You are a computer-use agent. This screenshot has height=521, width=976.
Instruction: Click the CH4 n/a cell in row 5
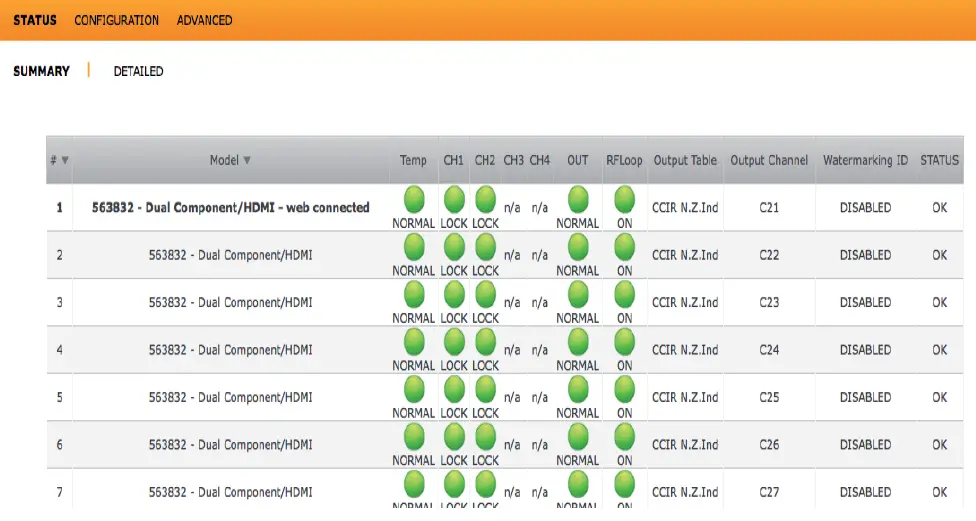(x=540, y=397)
